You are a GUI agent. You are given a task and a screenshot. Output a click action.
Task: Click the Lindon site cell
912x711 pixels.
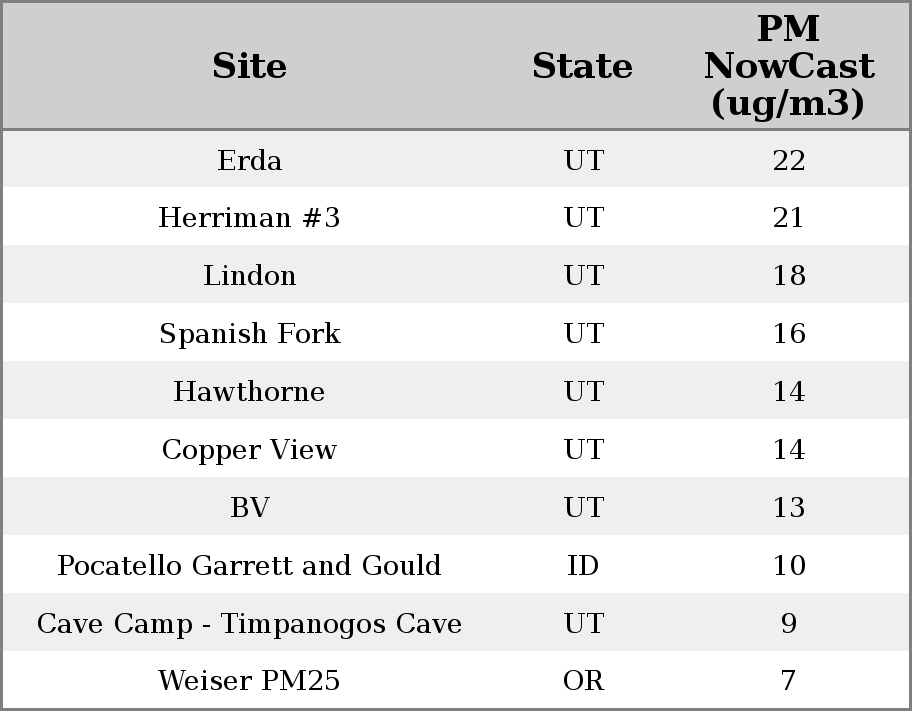coord(249,276)
